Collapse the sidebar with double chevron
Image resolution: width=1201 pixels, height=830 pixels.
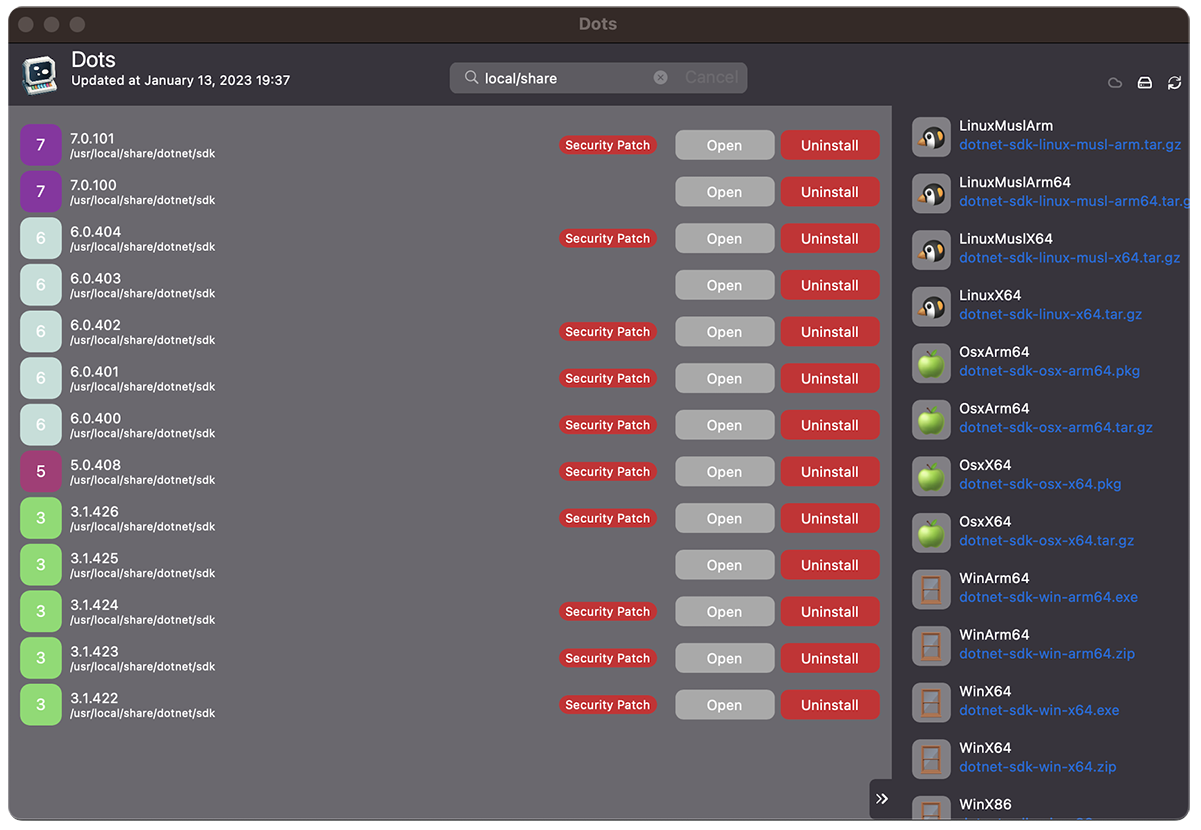click(882, 798)
